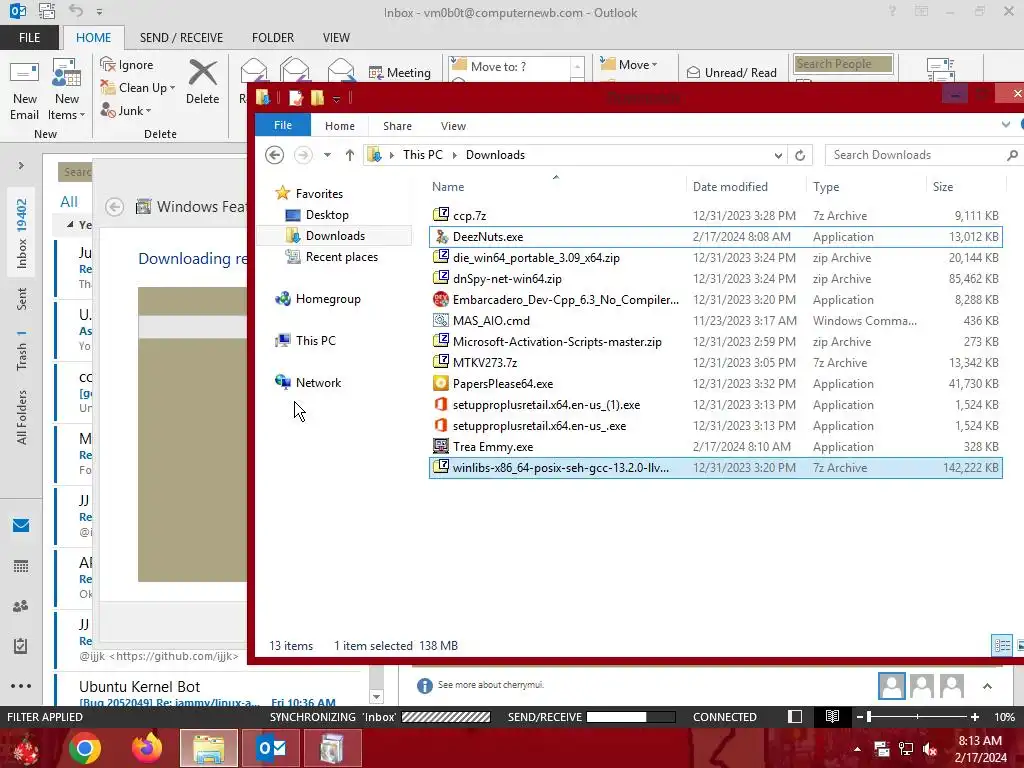The image size is (1024, 768).
Task: Open recent locations dropdown in Explorer
Action: tap(327, 155)
